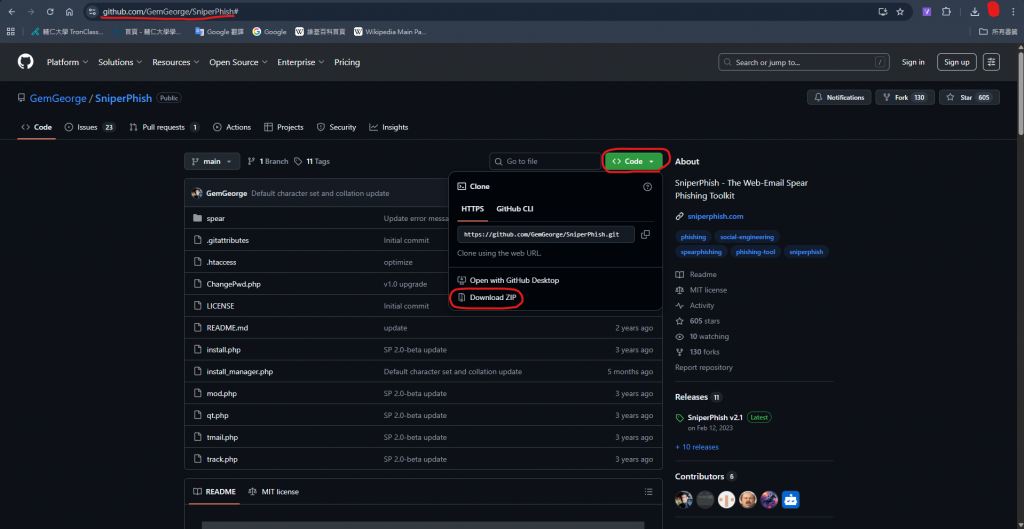This screenshot has height=529, width=1024.
Task: Click the Sign up button
Action: pyautogui.click(x=957, y=62)
